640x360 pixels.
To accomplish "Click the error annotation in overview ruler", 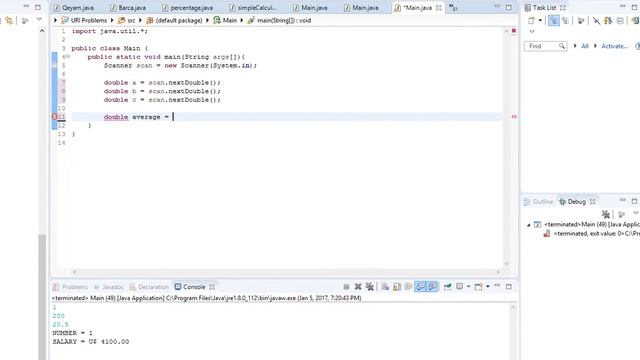I will pos(514,117).
